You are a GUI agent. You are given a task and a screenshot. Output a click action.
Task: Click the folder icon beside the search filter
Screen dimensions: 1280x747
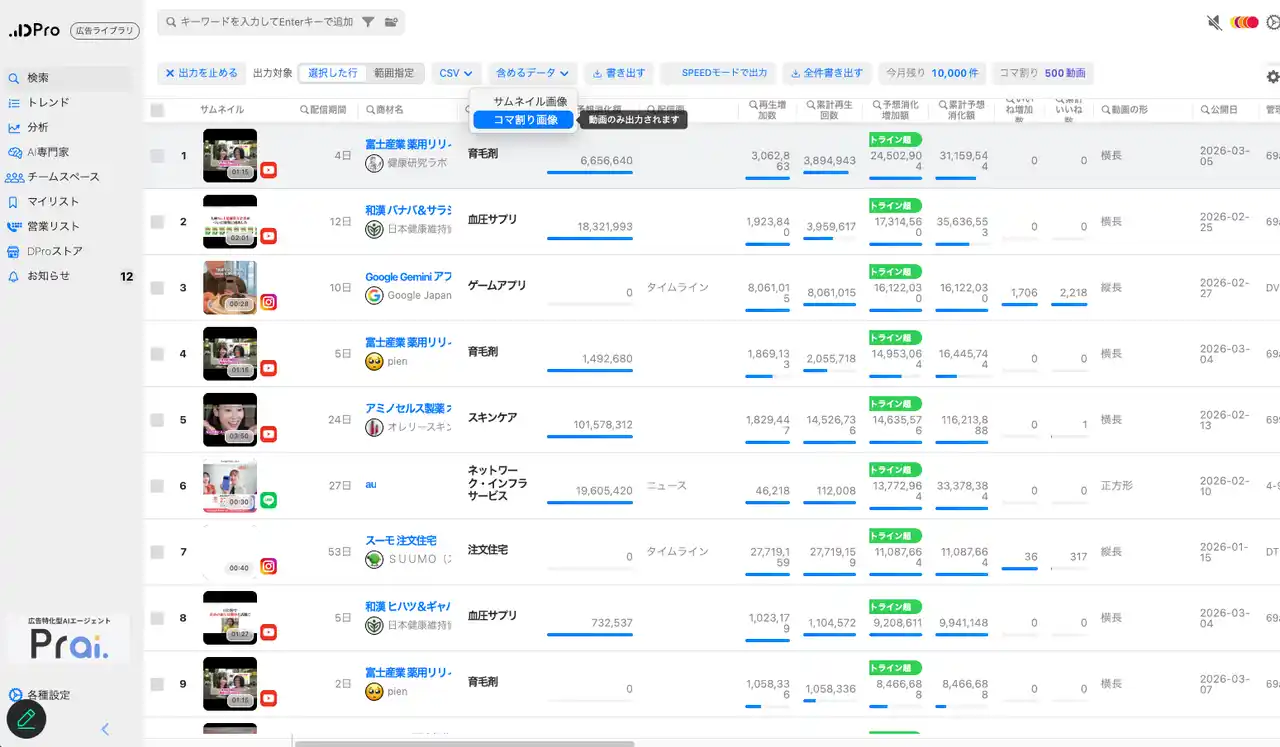click(x=391, y=22)
